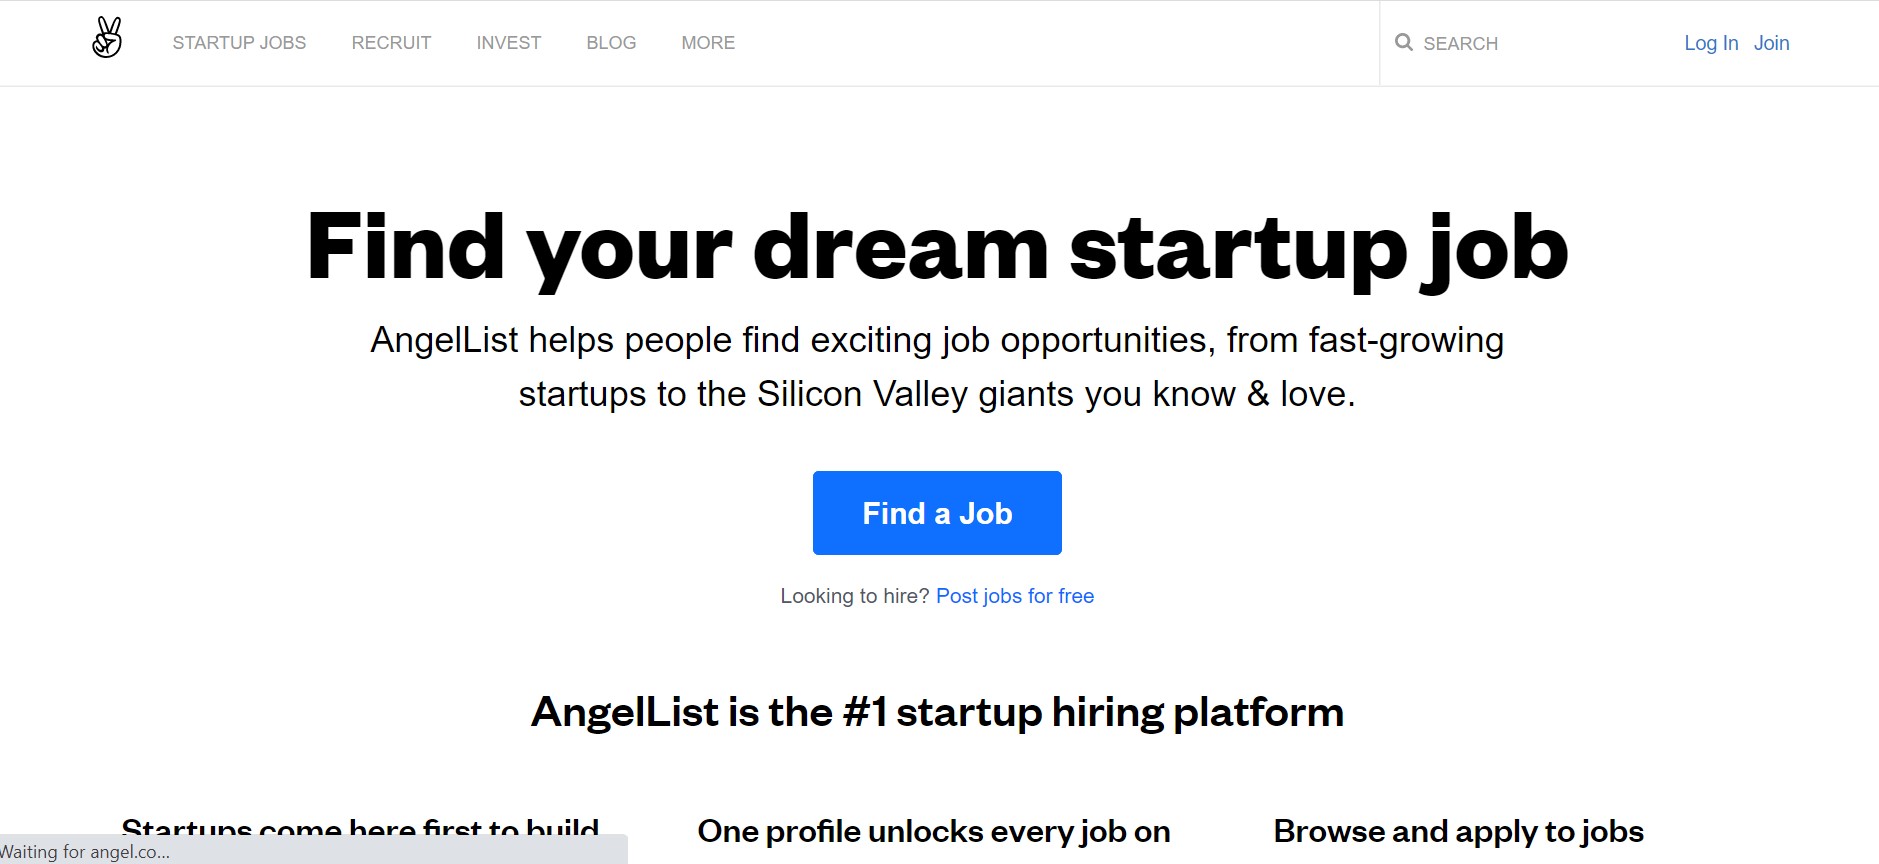Click the 'One profile unlocks every job' heading
This screenshot has height=864, width=1879.
934,831
